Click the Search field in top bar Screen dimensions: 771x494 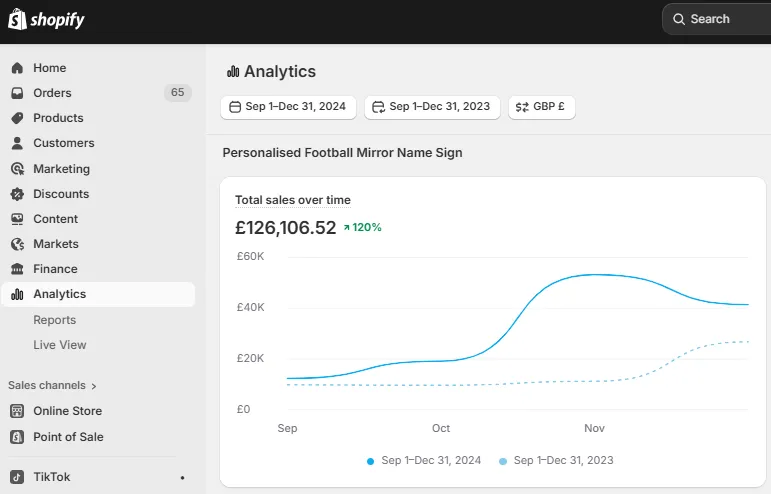pos(715,19)
